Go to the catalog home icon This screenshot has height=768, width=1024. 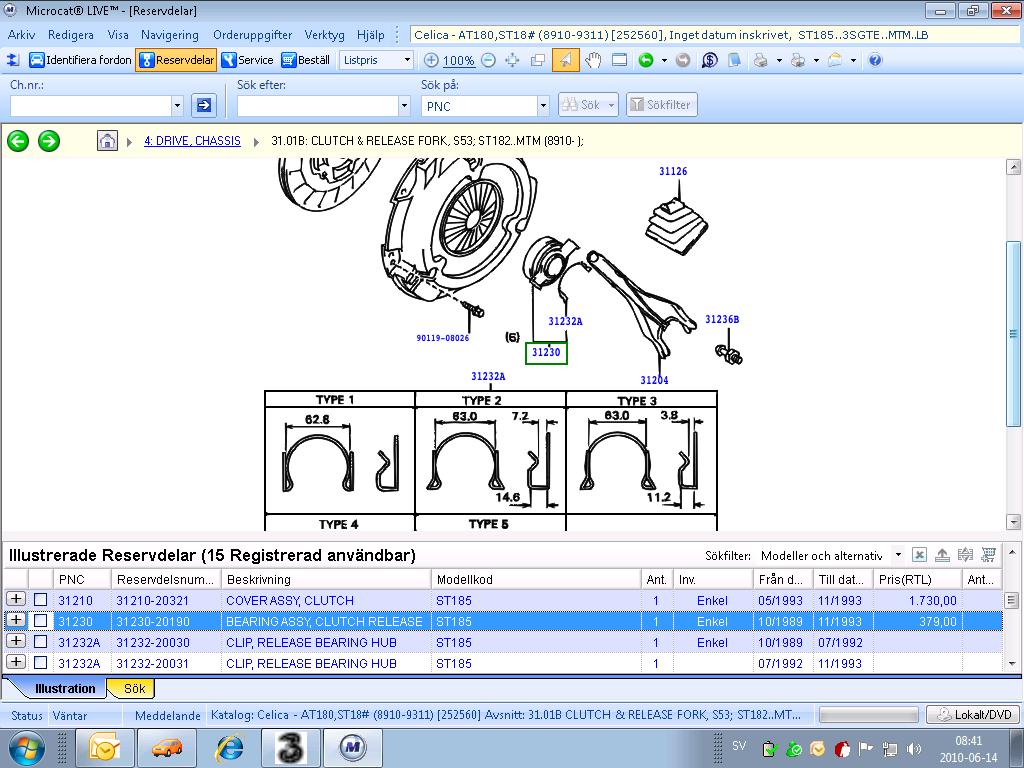107,140
